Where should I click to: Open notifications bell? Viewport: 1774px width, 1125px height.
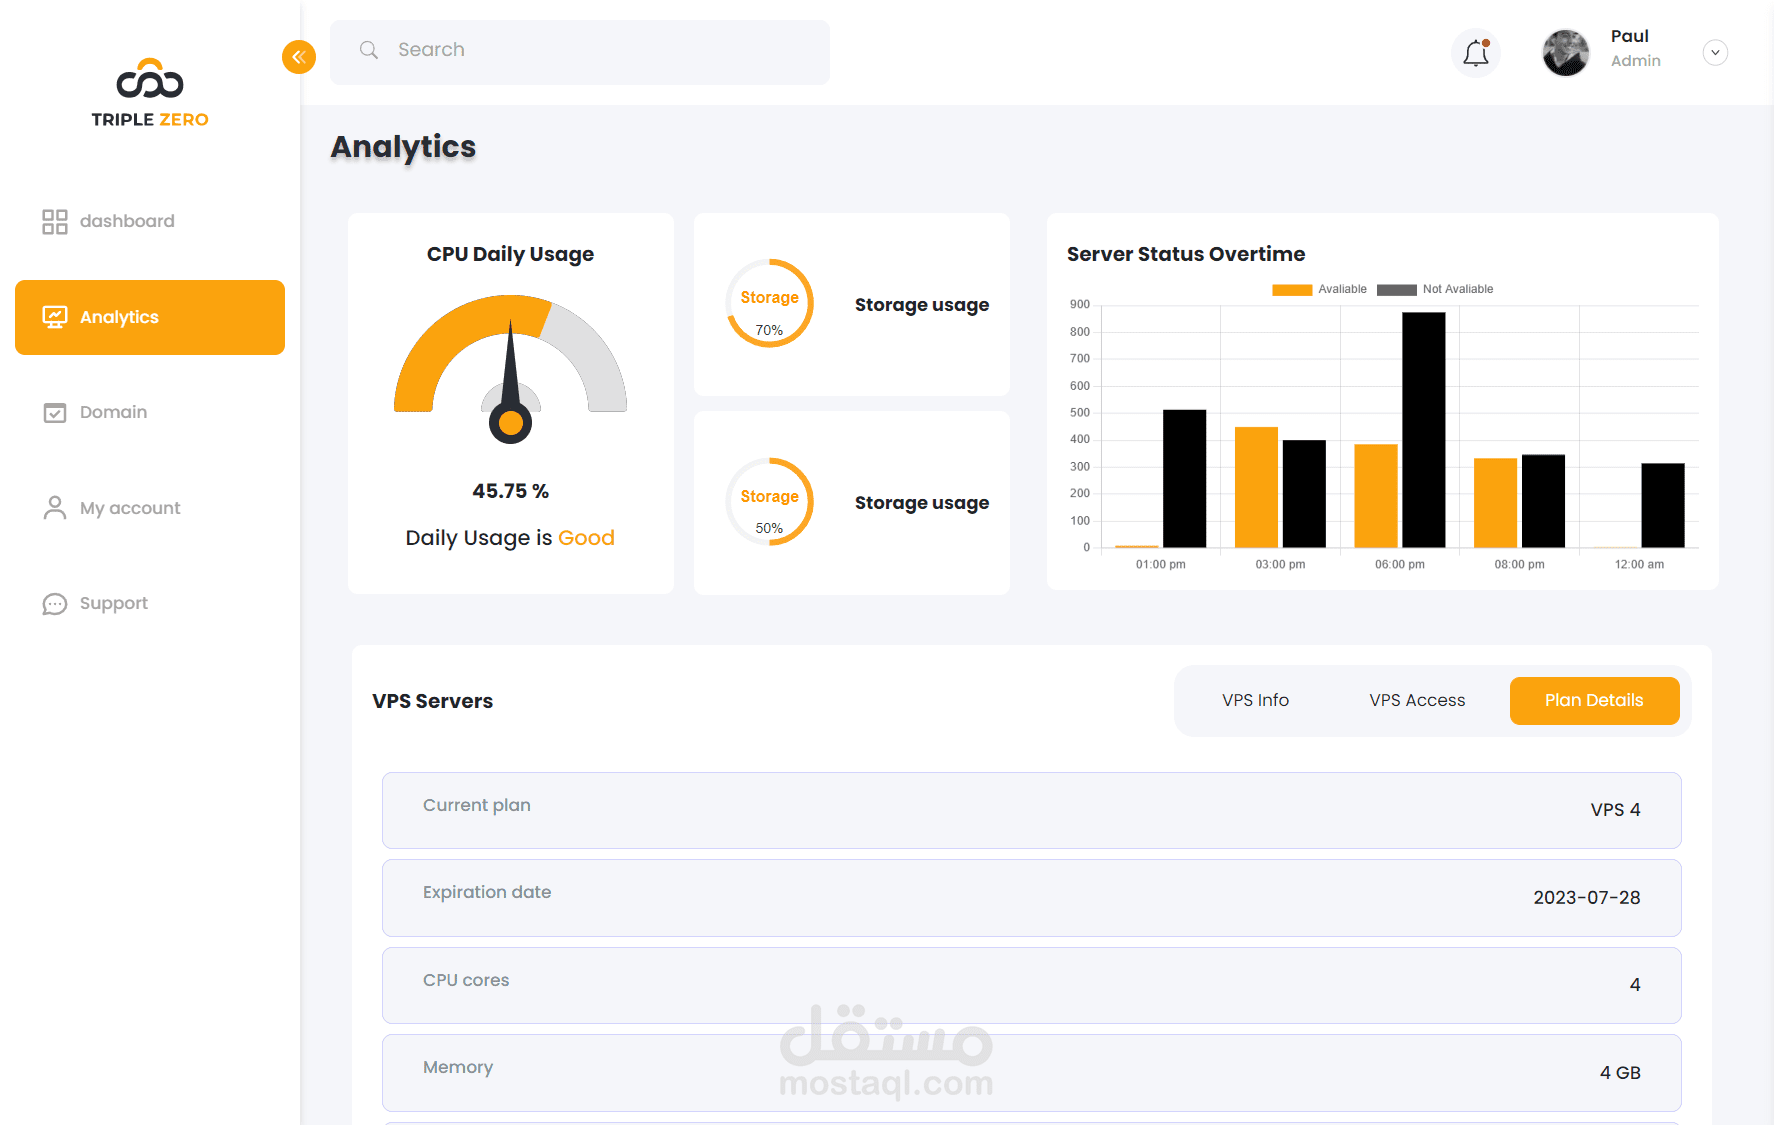[x=1476, y=53]
